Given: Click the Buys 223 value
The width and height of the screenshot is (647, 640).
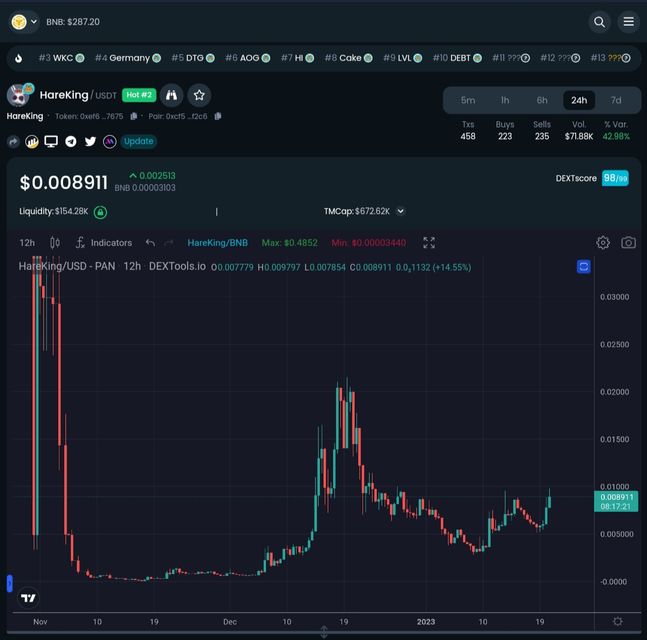Looking at the screenshot, I should pos(505,137).
